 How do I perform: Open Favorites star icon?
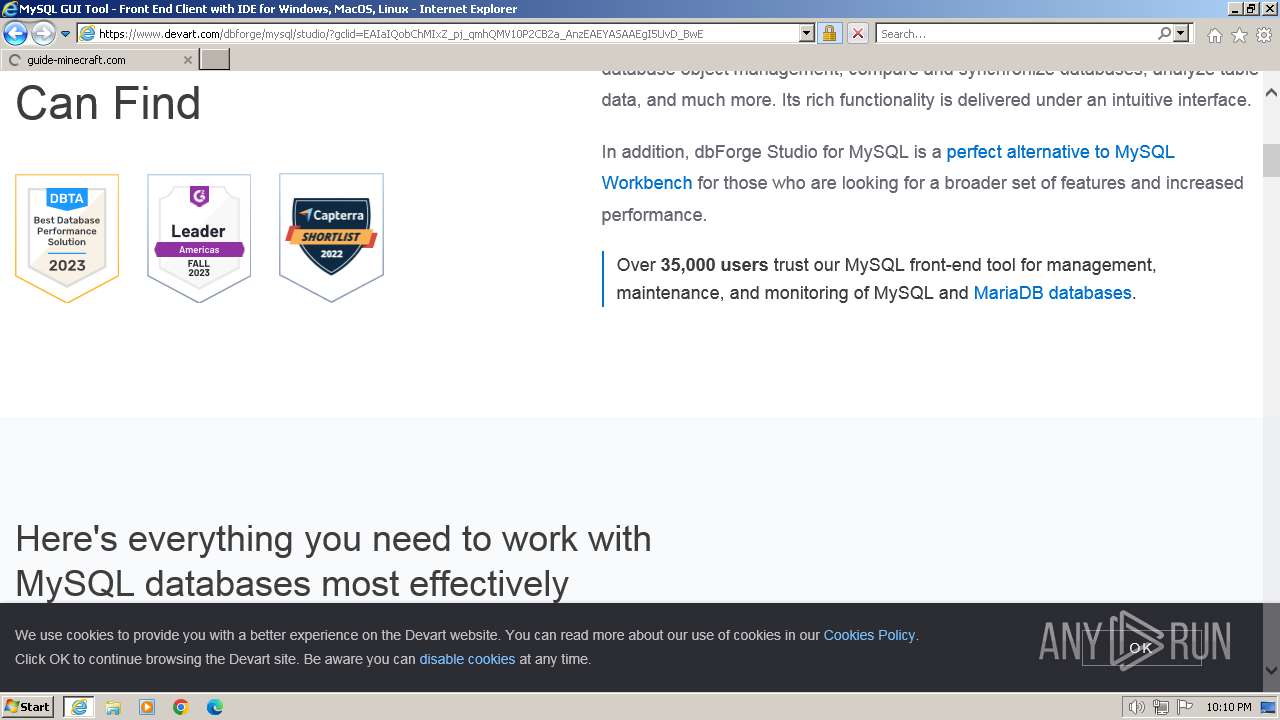[1239, 35]
